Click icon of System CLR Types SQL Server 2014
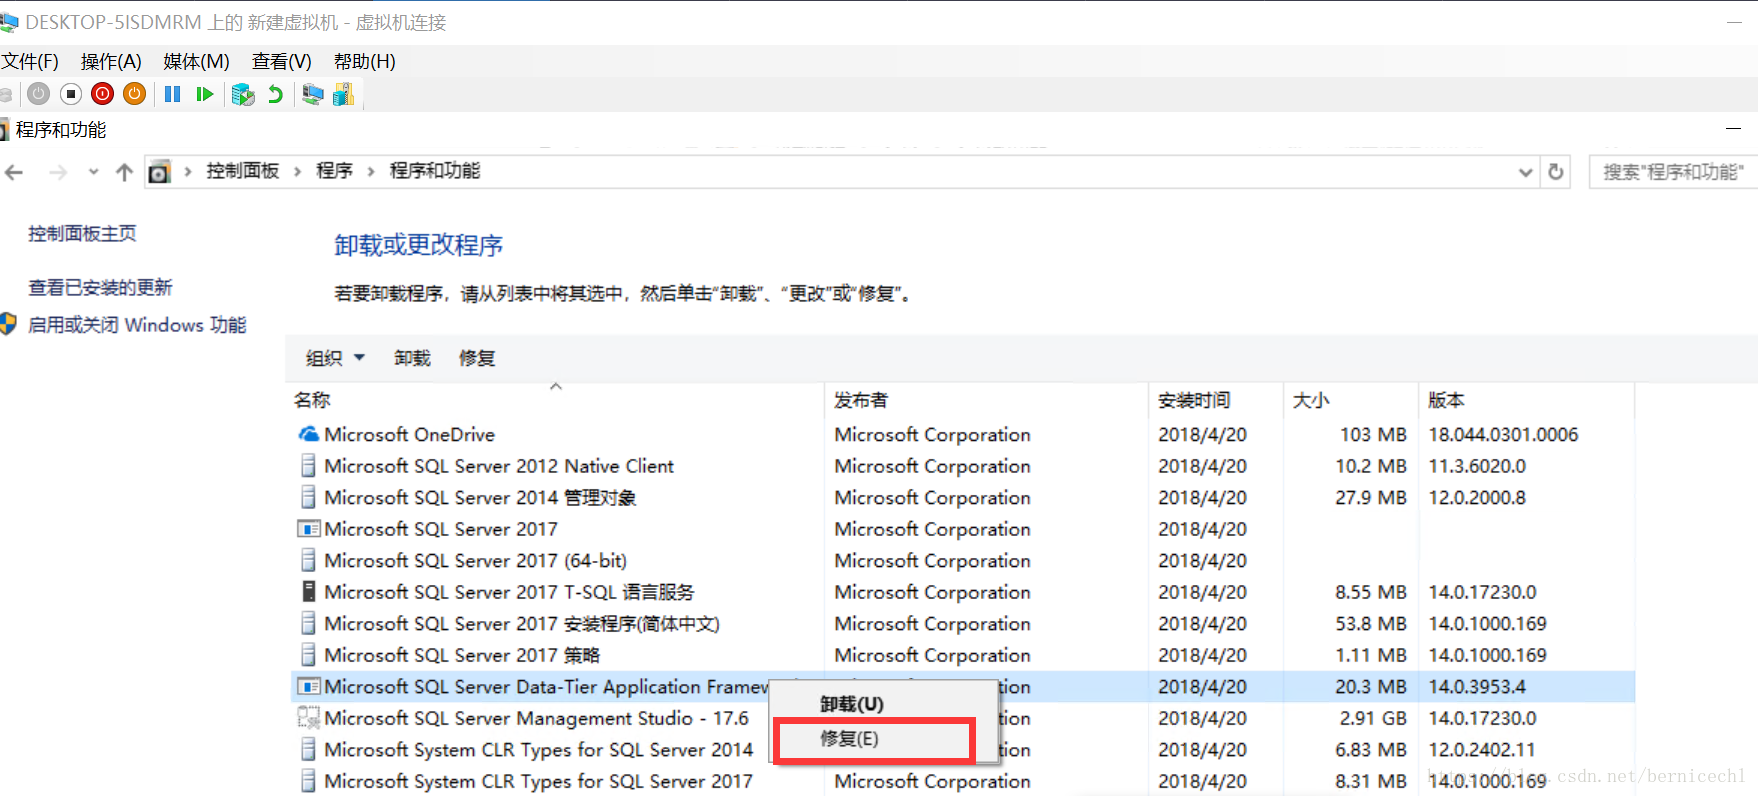This screenshot has height=796, width=1758. (309, 749)
